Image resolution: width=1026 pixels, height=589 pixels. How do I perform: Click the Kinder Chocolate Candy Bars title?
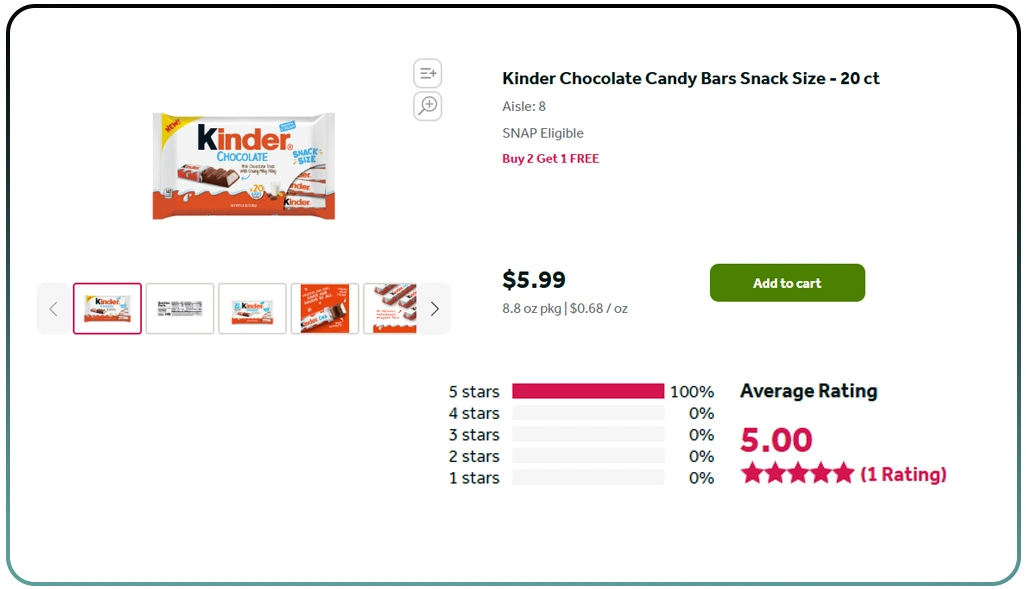tap(690, 79)
